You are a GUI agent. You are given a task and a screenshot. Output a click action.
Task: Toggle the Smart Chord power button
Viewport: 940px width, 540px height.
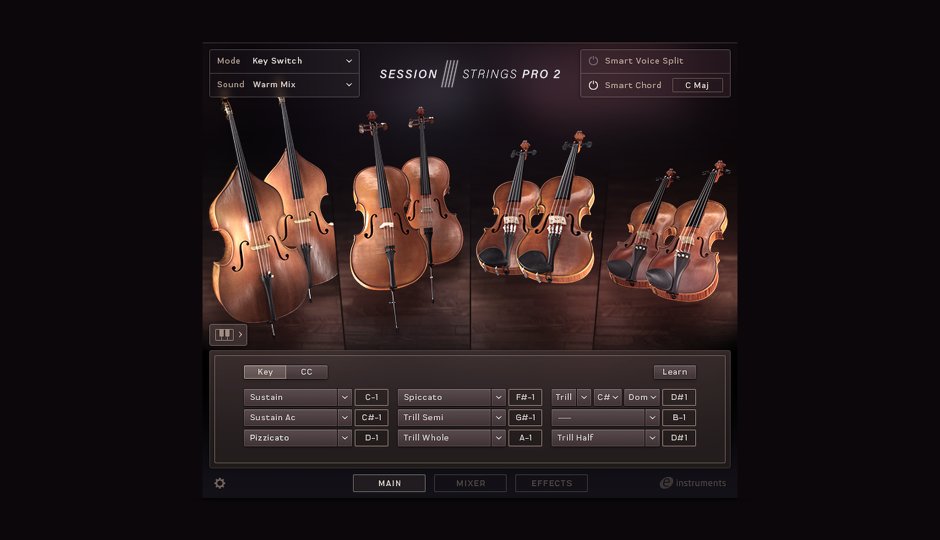[x=593, y=85]
